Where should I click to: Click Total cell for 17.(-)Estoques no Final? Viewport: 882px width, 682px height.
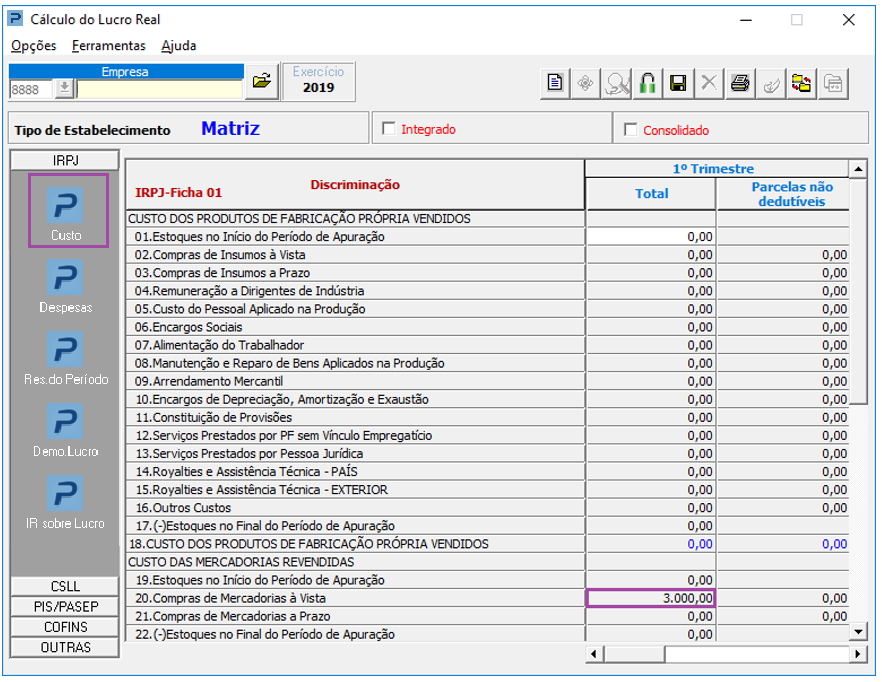pyautogui.click(x=650, y=525)
